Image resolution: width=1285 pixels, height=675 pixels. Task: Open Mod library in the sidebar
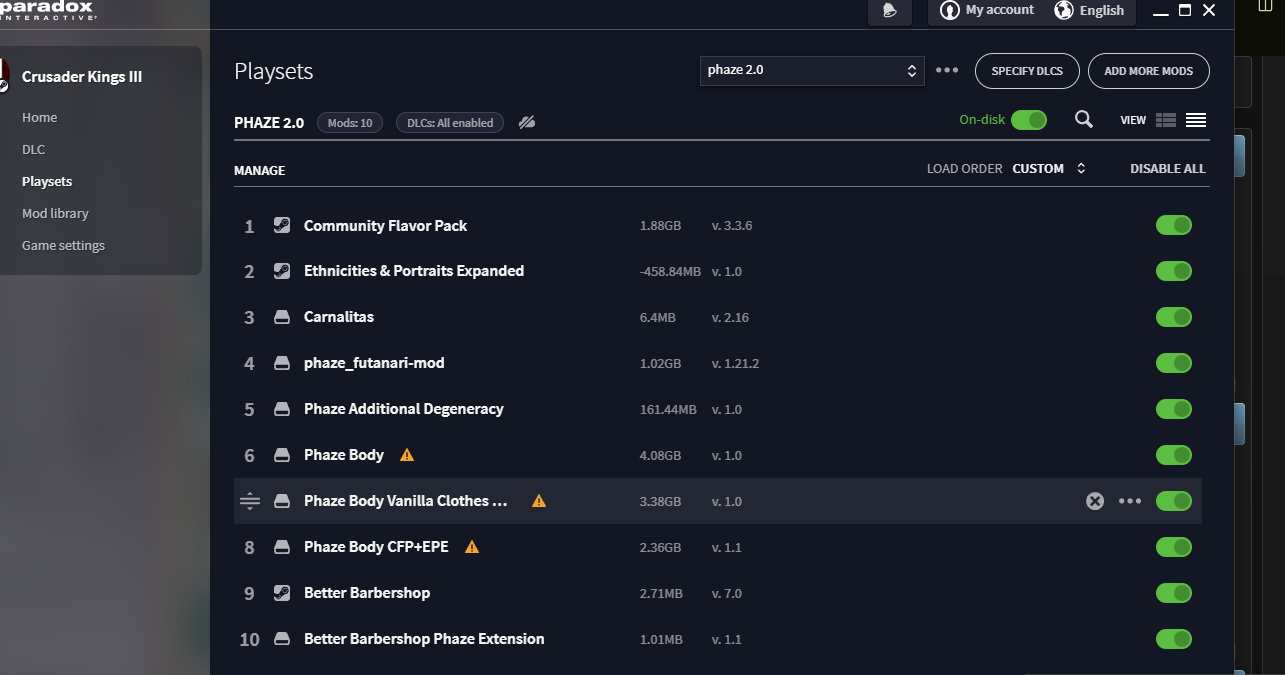(x=55, y=213)
